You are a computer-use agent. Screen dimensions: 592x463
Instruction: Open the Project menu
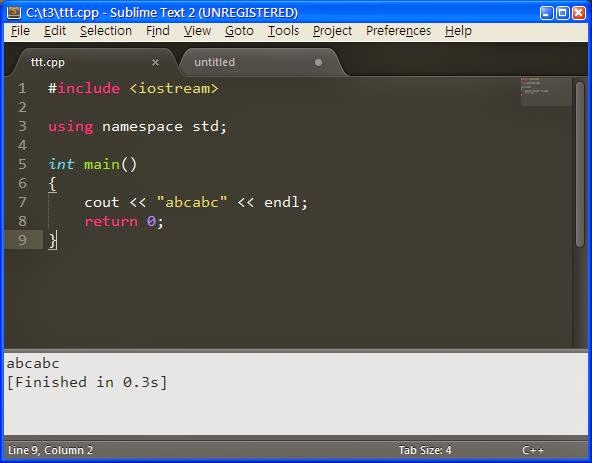point(332,31)
